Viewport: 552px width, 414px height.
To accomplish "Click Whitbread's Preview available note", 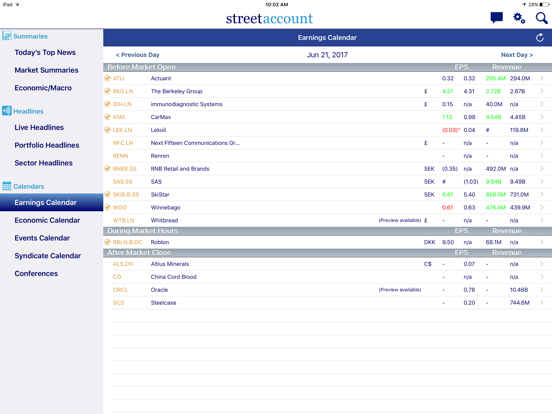I will [400, 220].
